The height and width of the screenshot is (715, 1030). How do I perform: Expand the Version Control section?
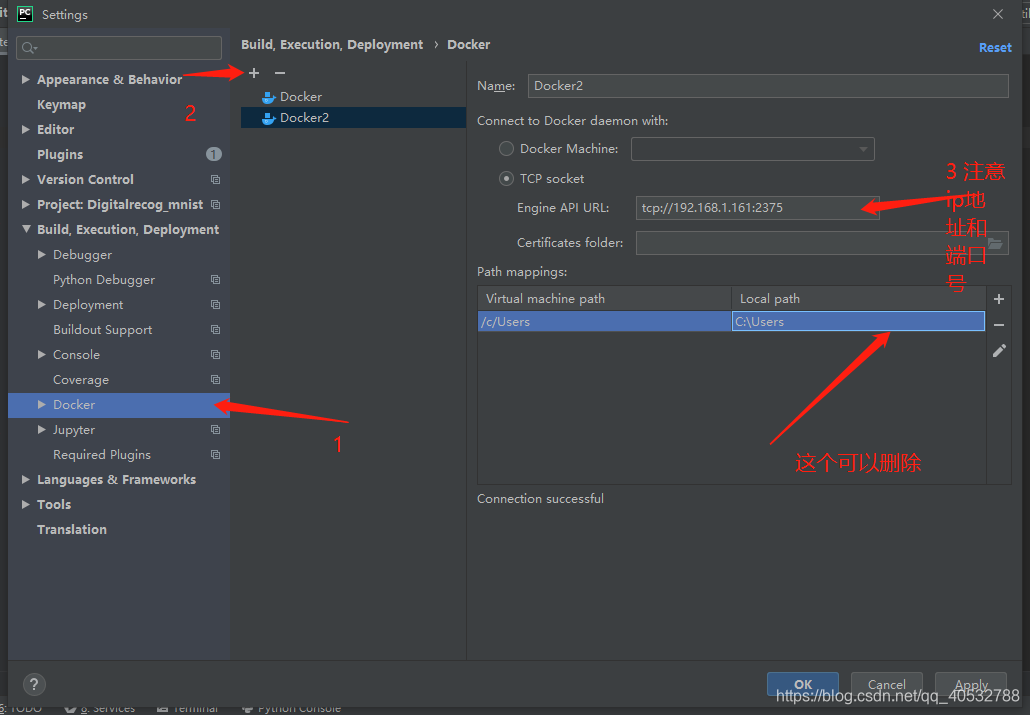click(x=26, y=179)
